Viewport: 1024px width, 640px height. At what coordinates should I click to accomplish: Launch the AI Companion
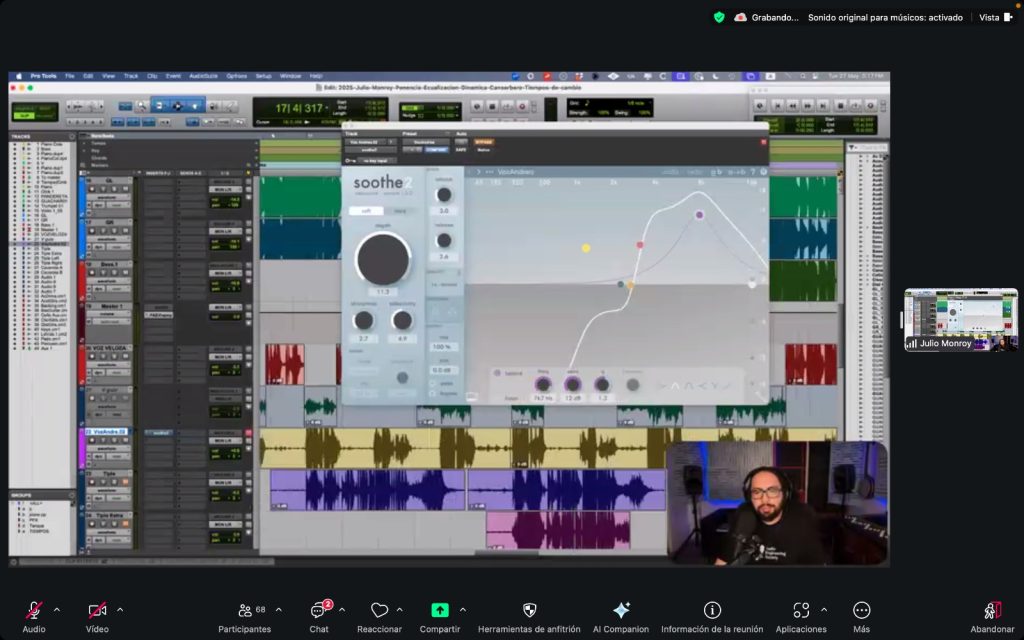621,611
